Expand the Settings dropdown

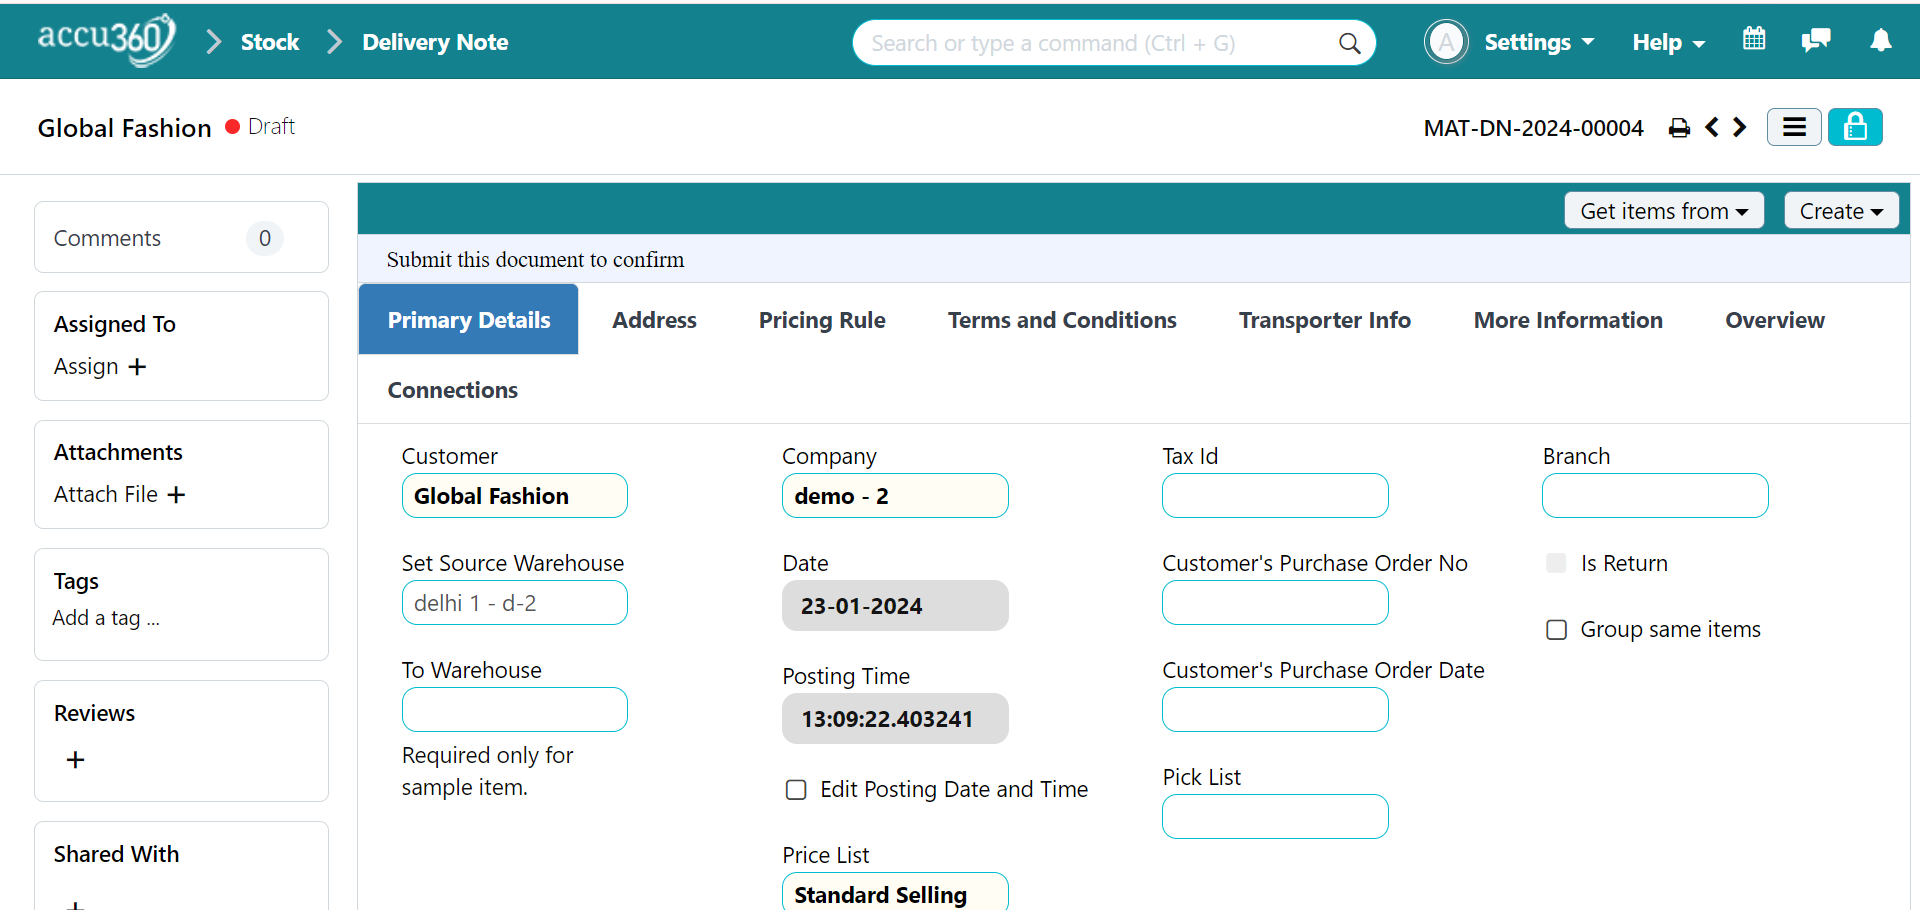pos(1539,42)
